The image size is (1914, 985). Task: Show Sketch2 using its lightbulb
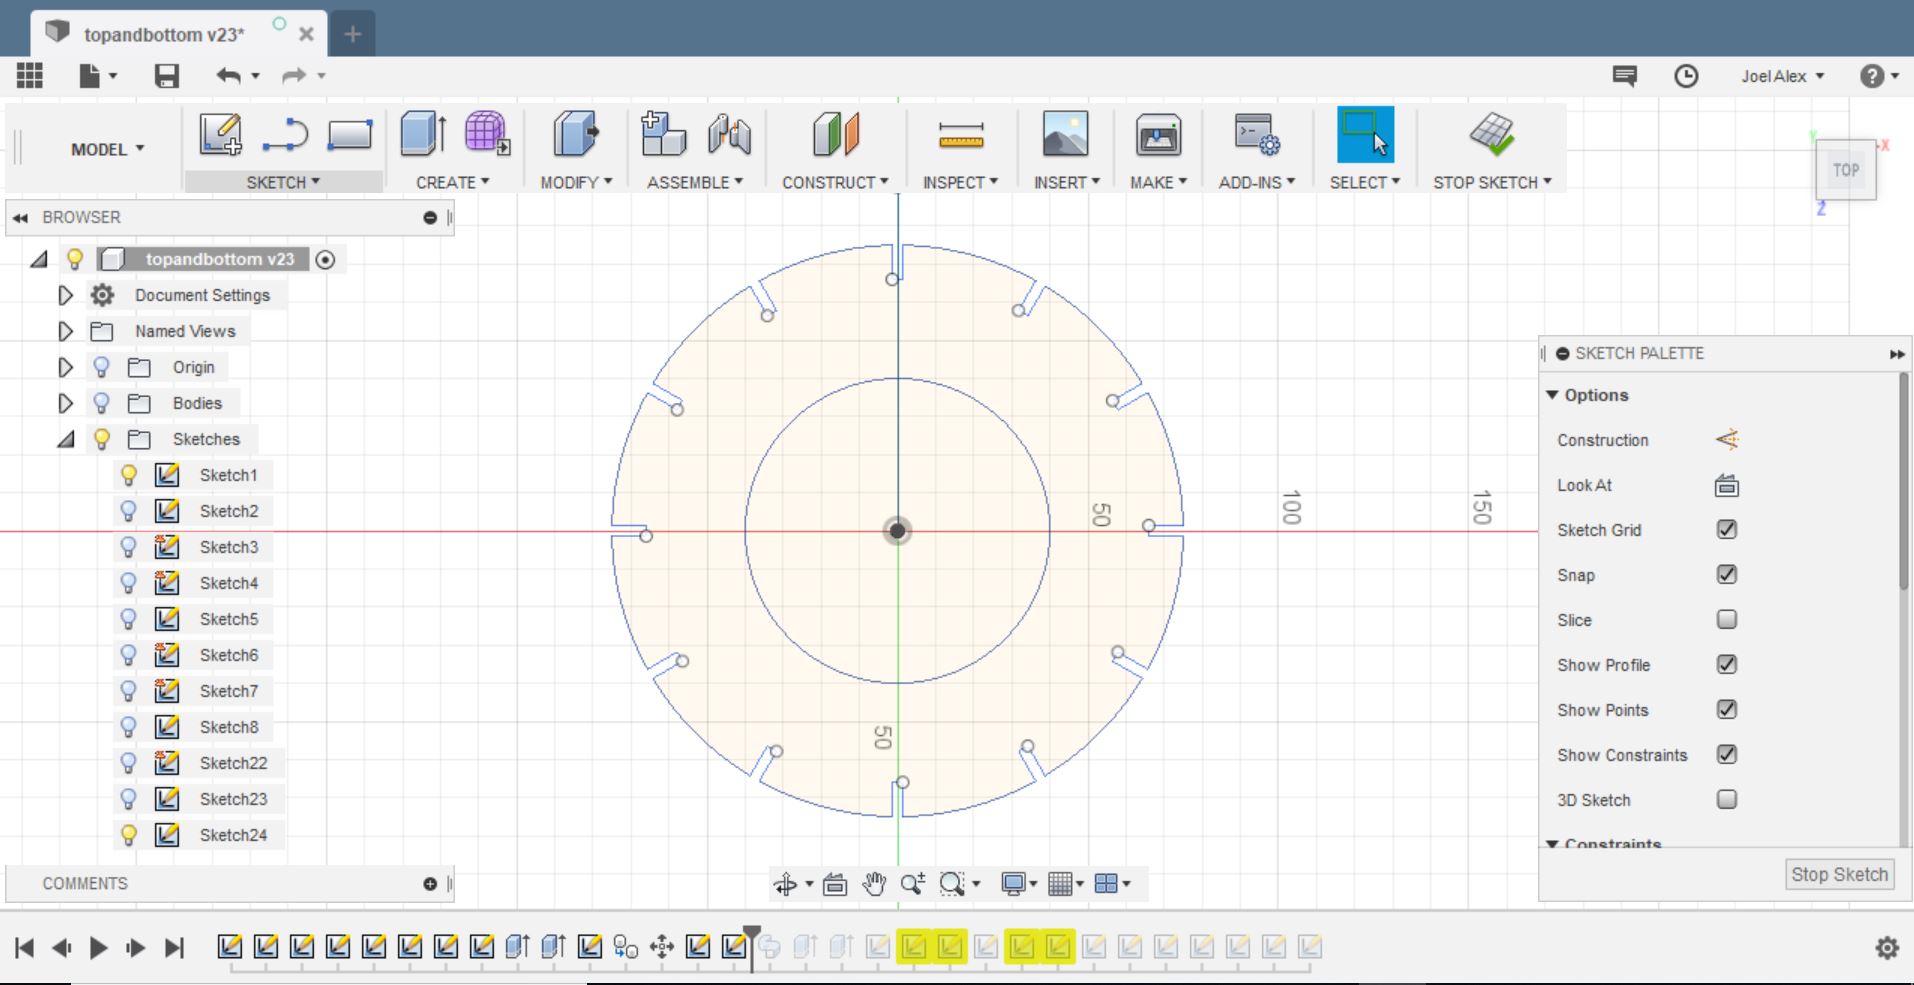128,511
